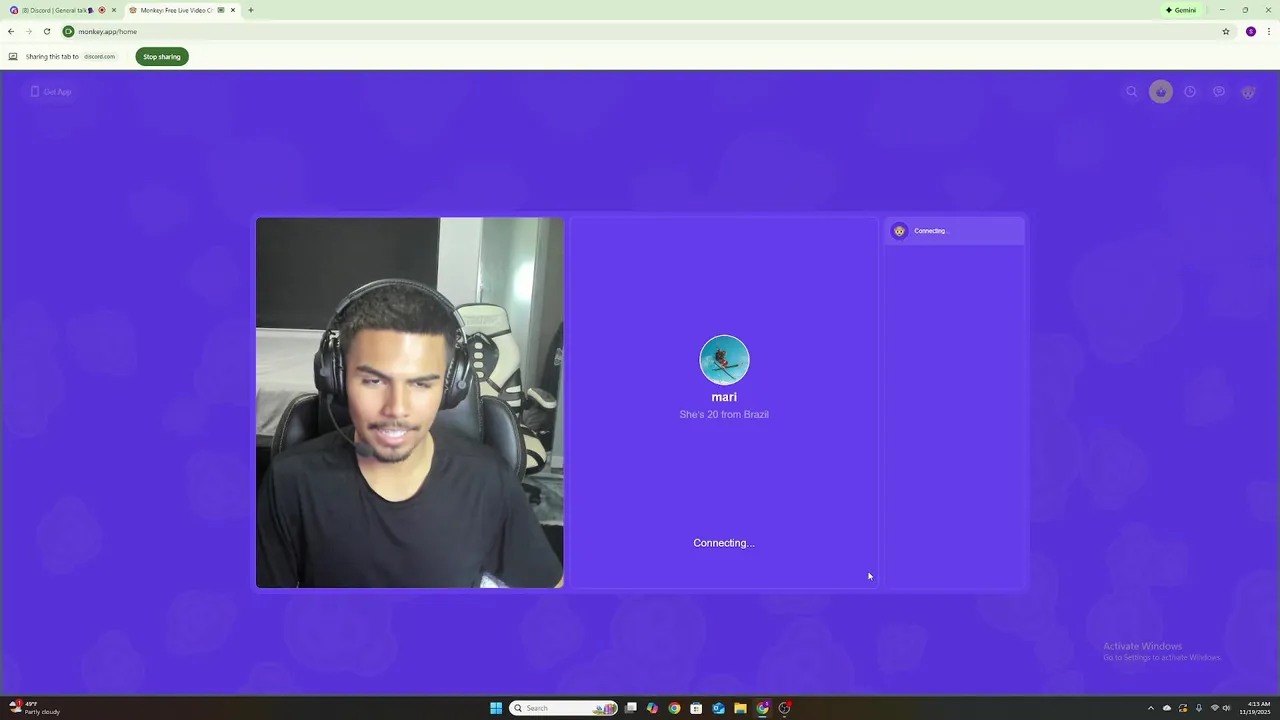Screen dimensions: 1280x720
Task: Click the central 'Connecting...' status text
Action: (x=724, y=543)
